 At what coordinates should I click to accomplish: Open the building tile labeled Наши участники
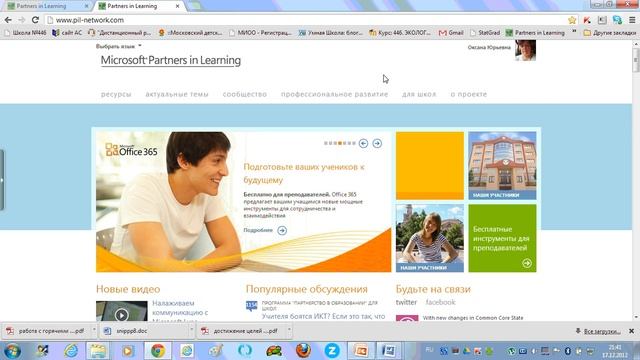tap(502, 166)
